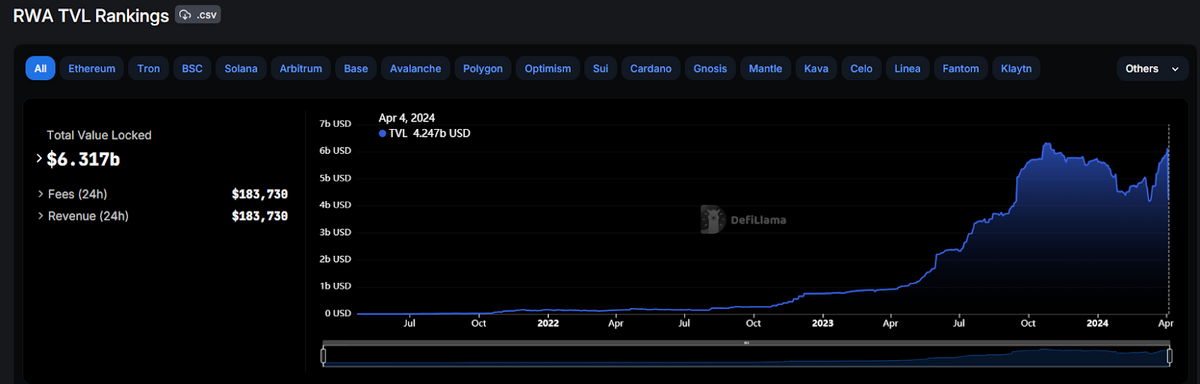Filter by Solana chain

click(x=241, y=69)
